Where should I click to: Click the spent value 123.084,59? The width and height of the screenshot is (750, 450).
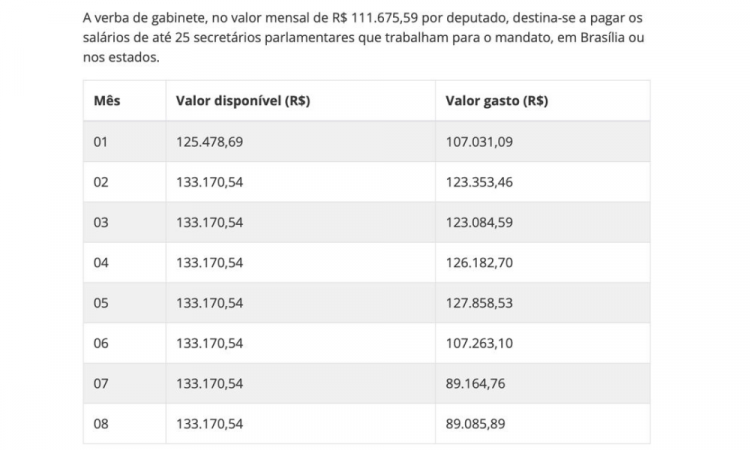point(479,222)
